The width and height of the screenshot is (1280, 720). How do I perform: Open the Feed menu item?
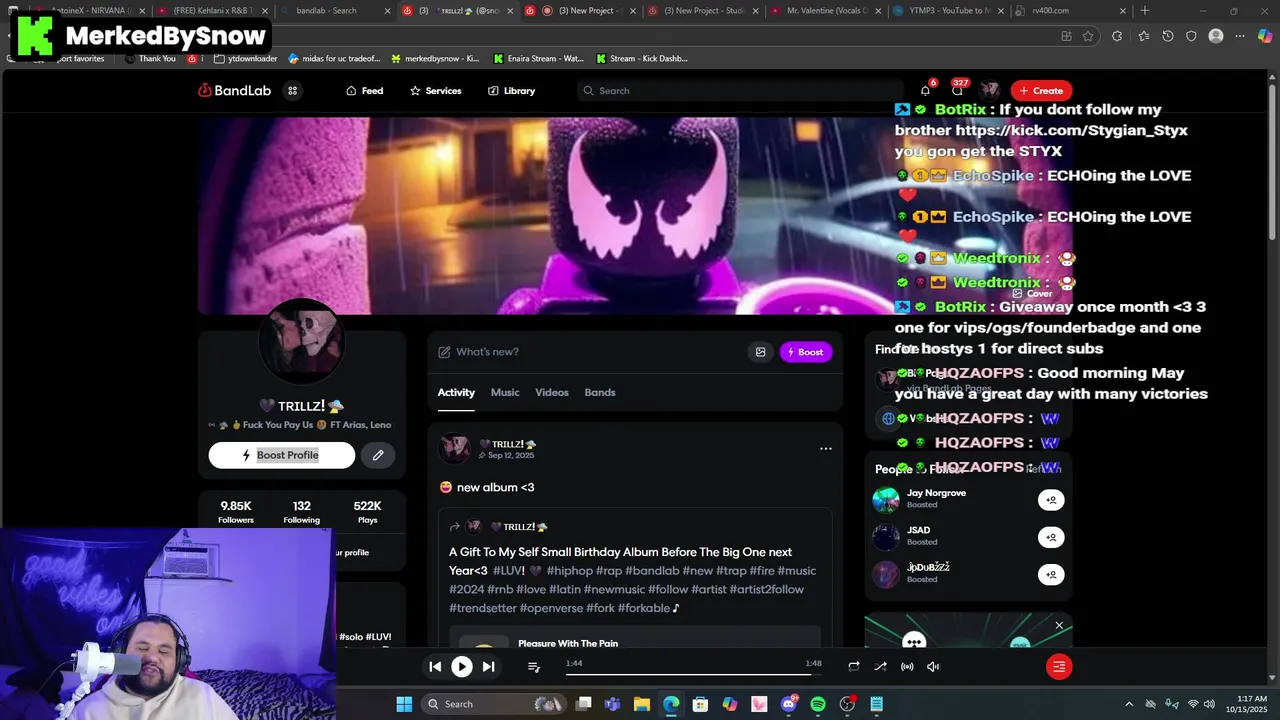pos(364,91)
